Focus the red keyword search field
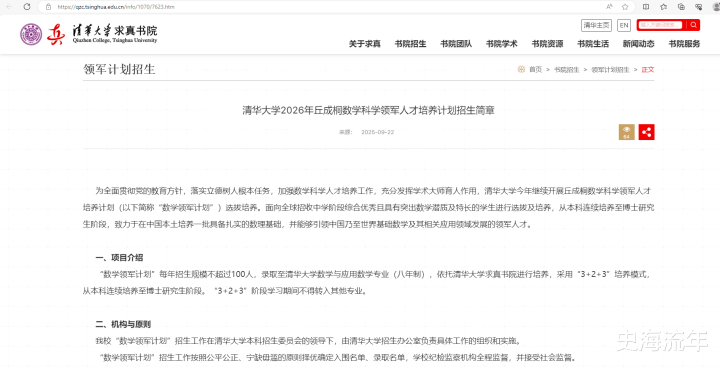 (661, 25)
